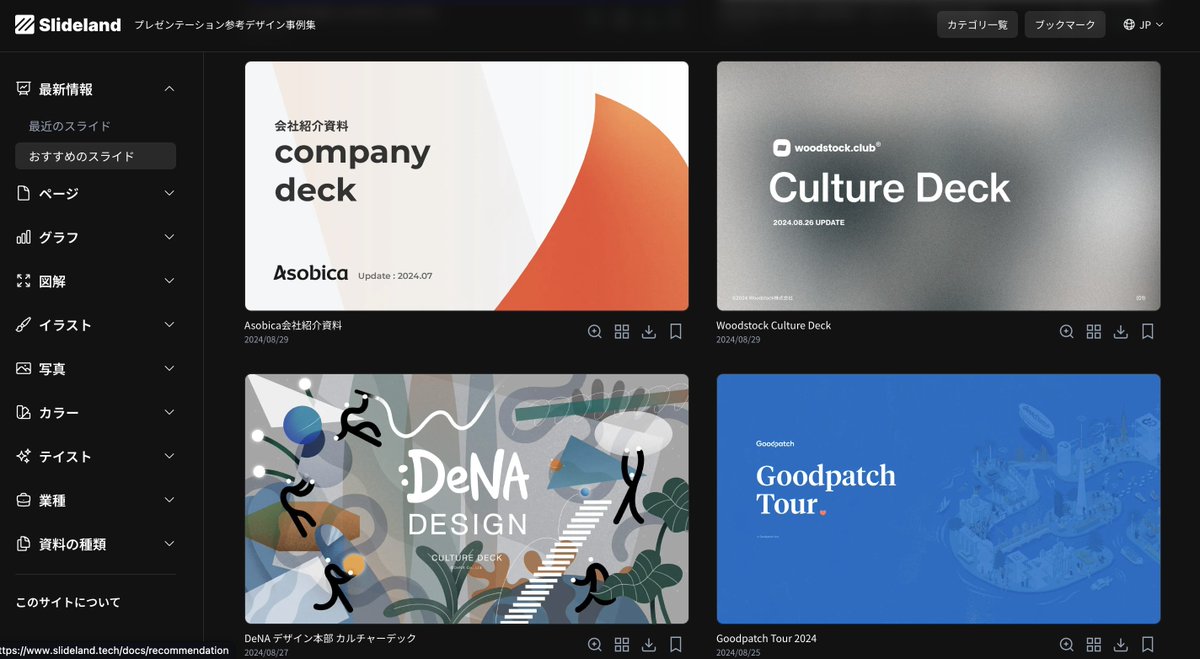Image resolution: width=1200 pixels, height=659 pixels.
Task: Open the 最新情報 menu label
Action: click(66, 89)
